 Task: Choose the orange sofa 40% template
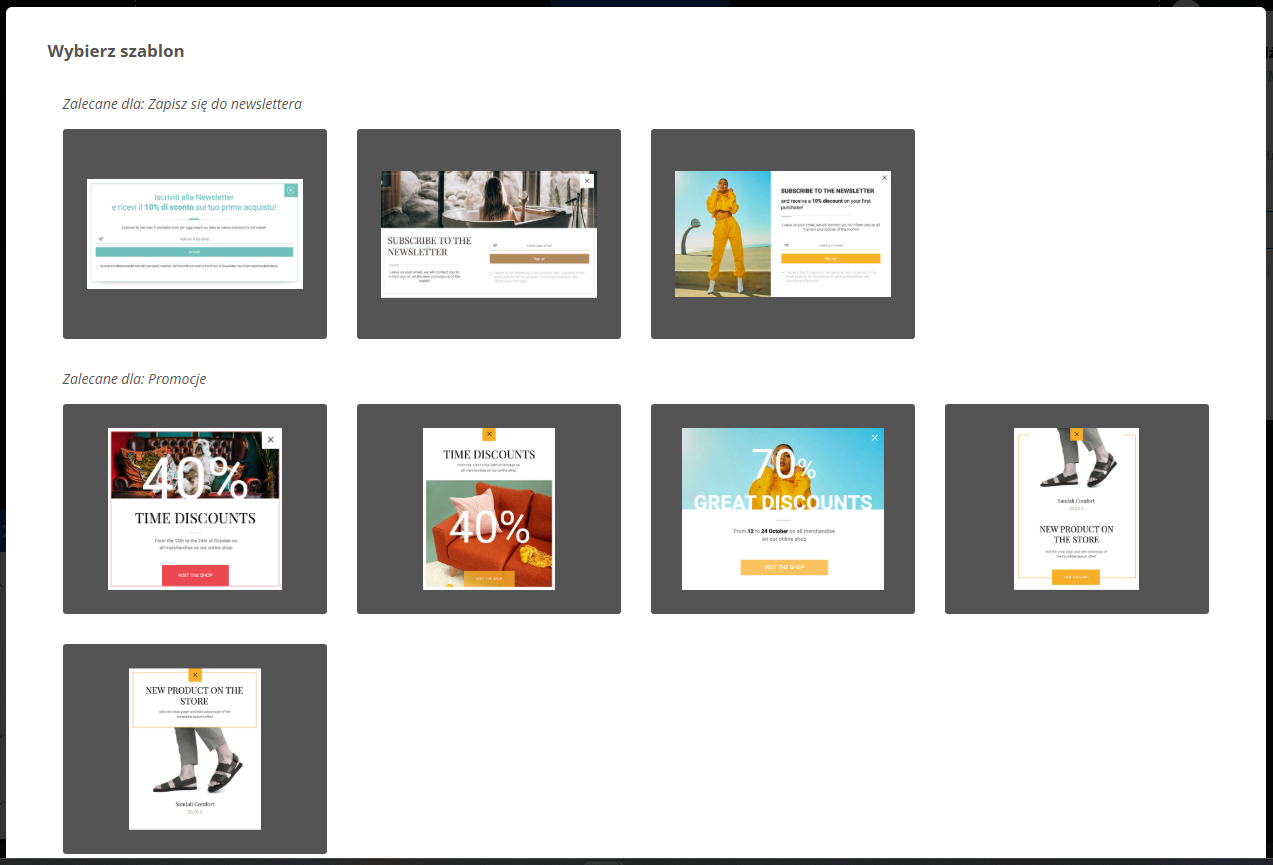click(489, 509)
